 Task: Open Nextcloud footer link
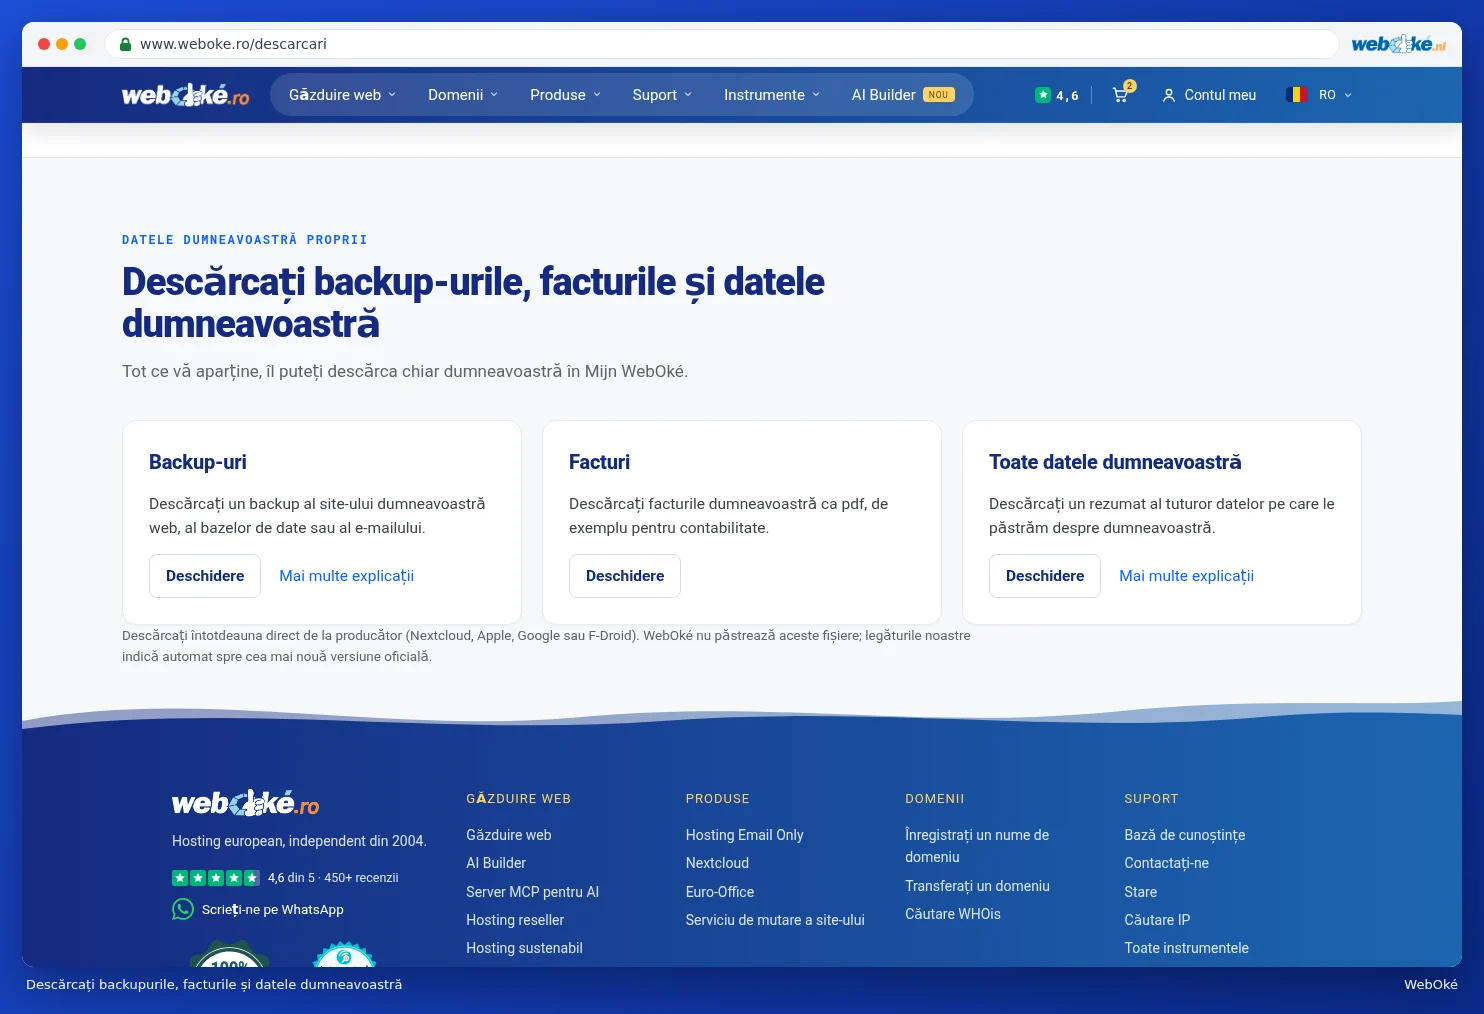(717, 863)
